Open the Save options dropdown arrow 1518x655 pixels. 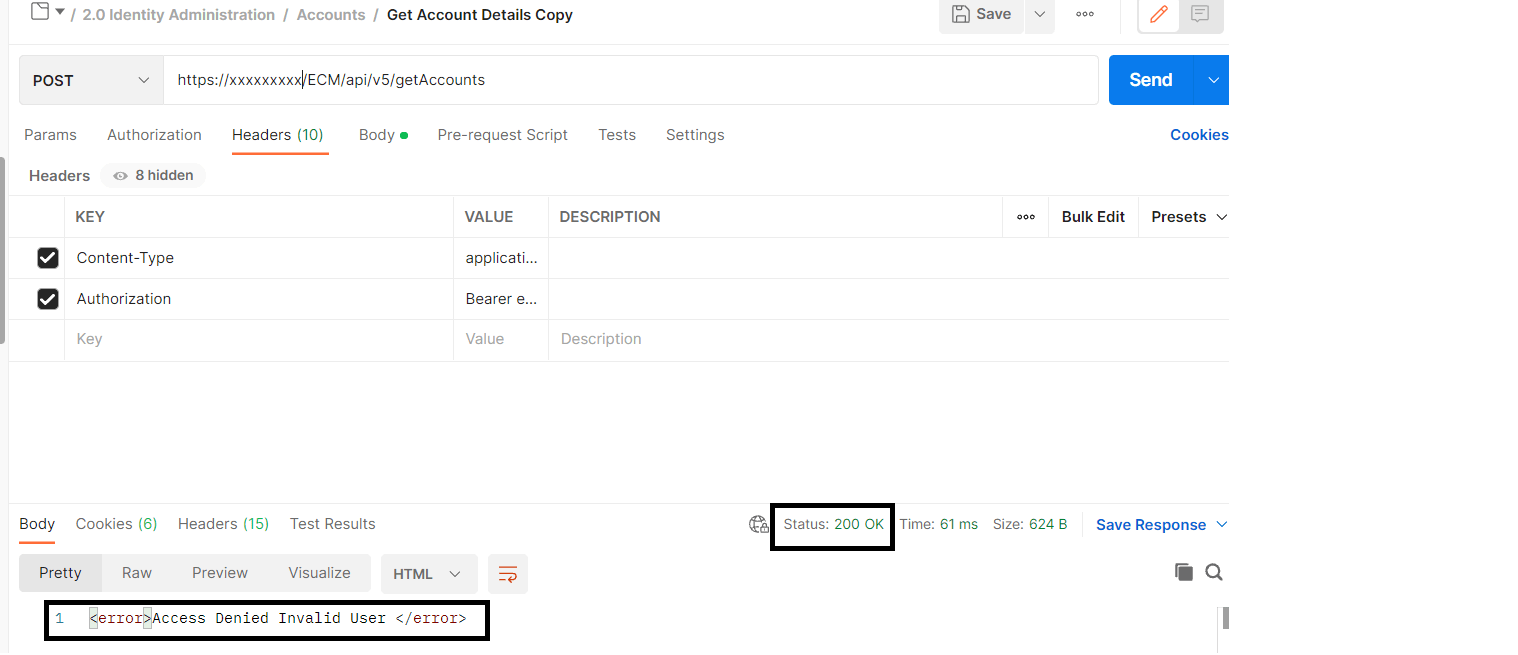click(1040, 15)
